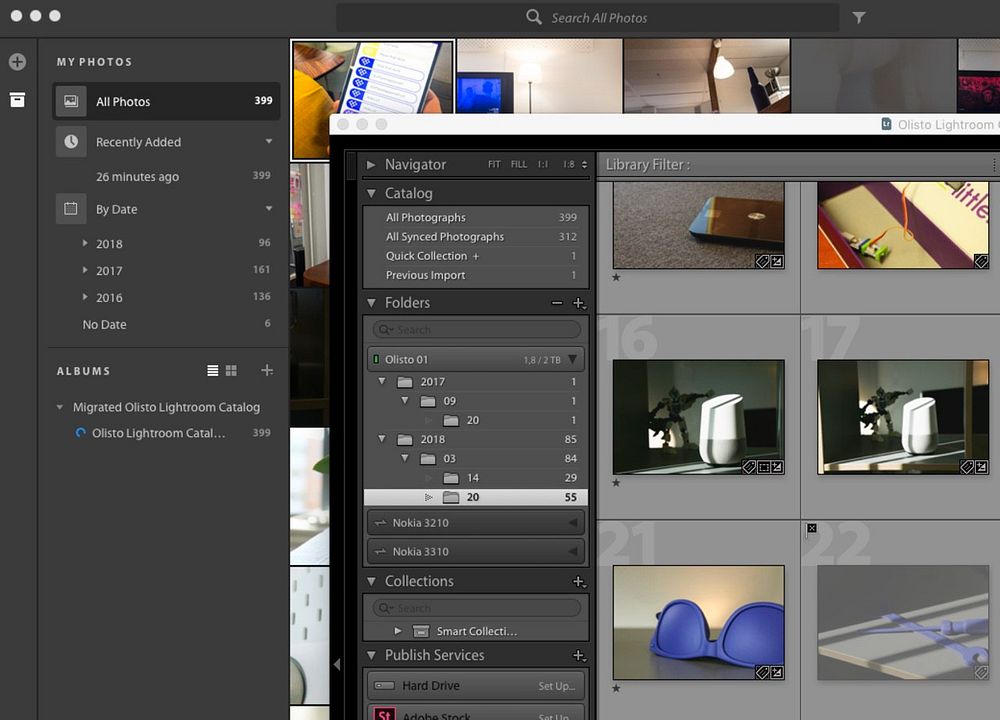Image resolution: width=1000 pixels, height=720 pixels.
Task: Add a new album with plus icon
Action: [267, 370]
